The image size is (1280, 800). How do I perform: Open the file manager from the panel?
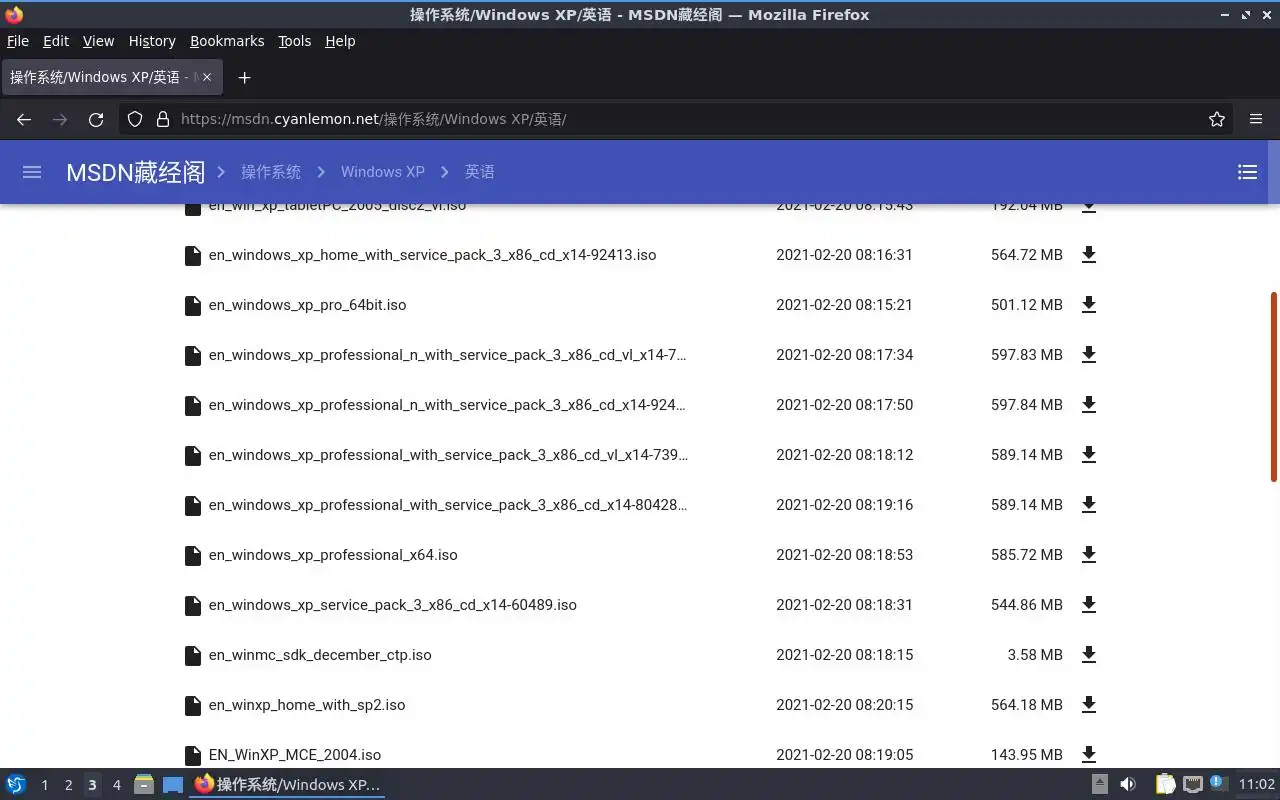[144, 785]
